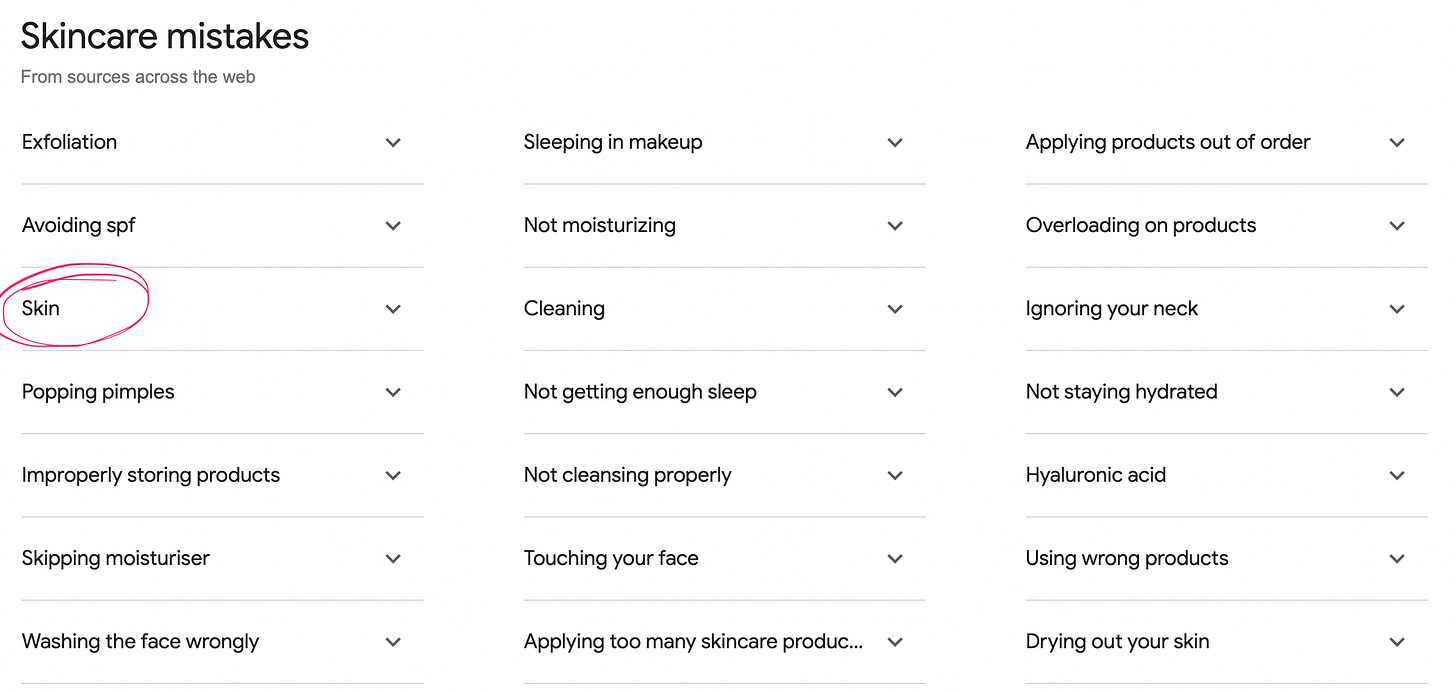The height and width of the screenshot is (692, 1456).
Task: Expand the Drying out your skin chevron
Action: [1397, 642]
